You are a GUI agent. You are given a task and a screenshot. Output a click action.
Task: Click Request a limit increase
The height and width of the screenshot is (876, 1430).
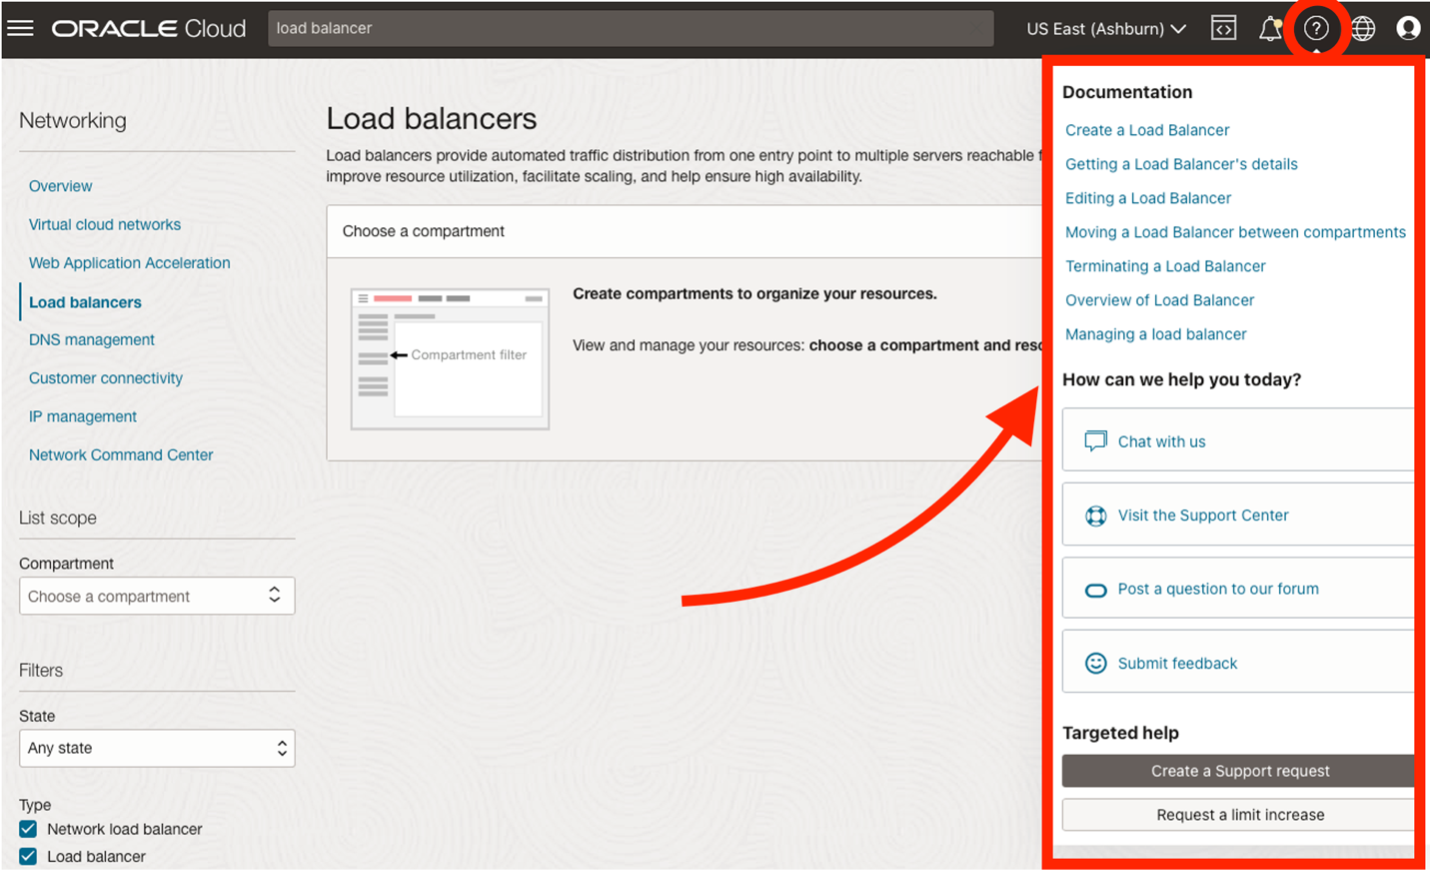pyautogui.click(x=1239, y=814)
